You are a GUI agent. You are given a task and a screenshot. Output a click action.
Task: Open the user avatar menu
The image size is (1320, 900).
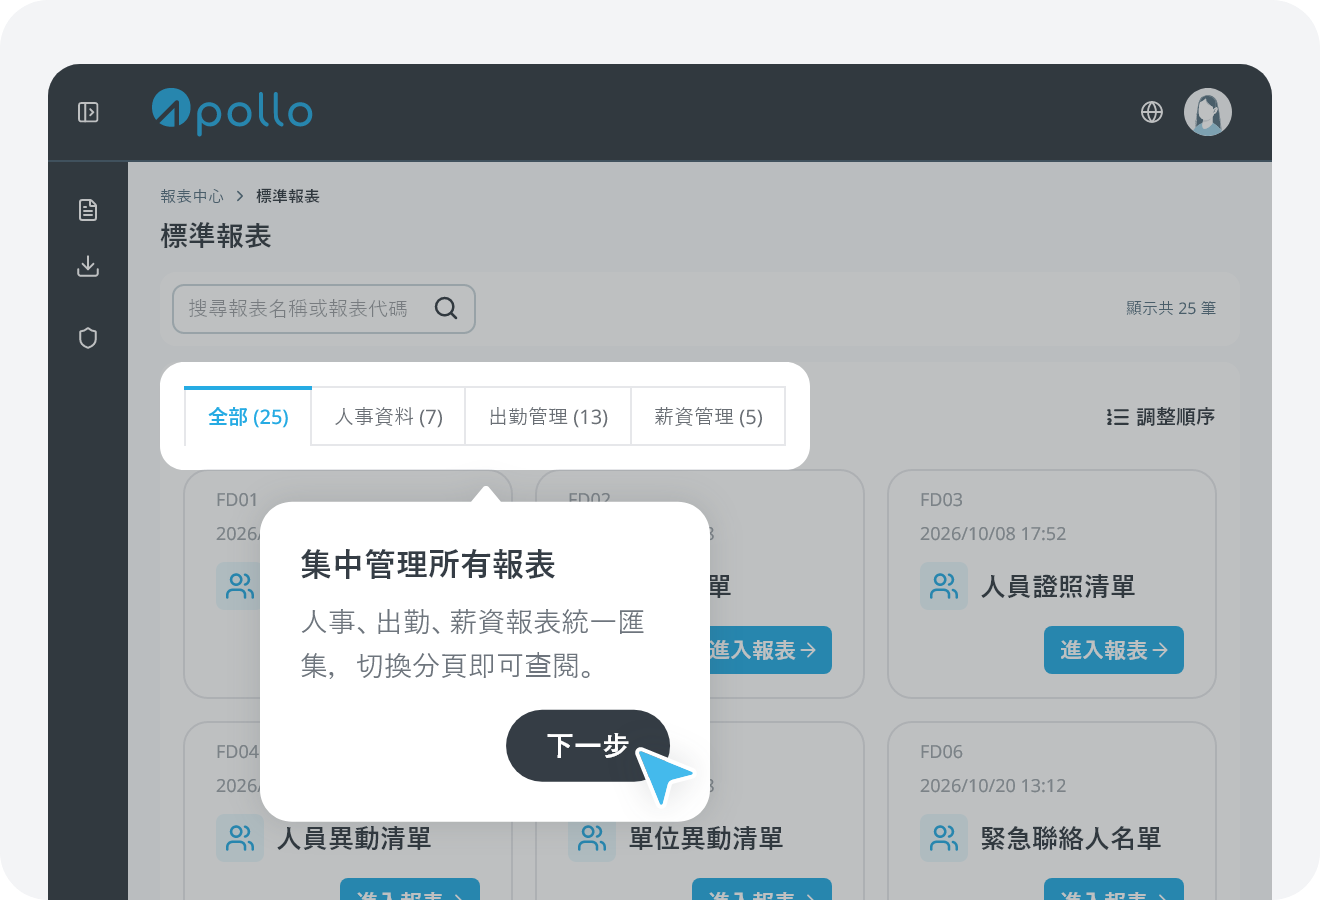1208,112
